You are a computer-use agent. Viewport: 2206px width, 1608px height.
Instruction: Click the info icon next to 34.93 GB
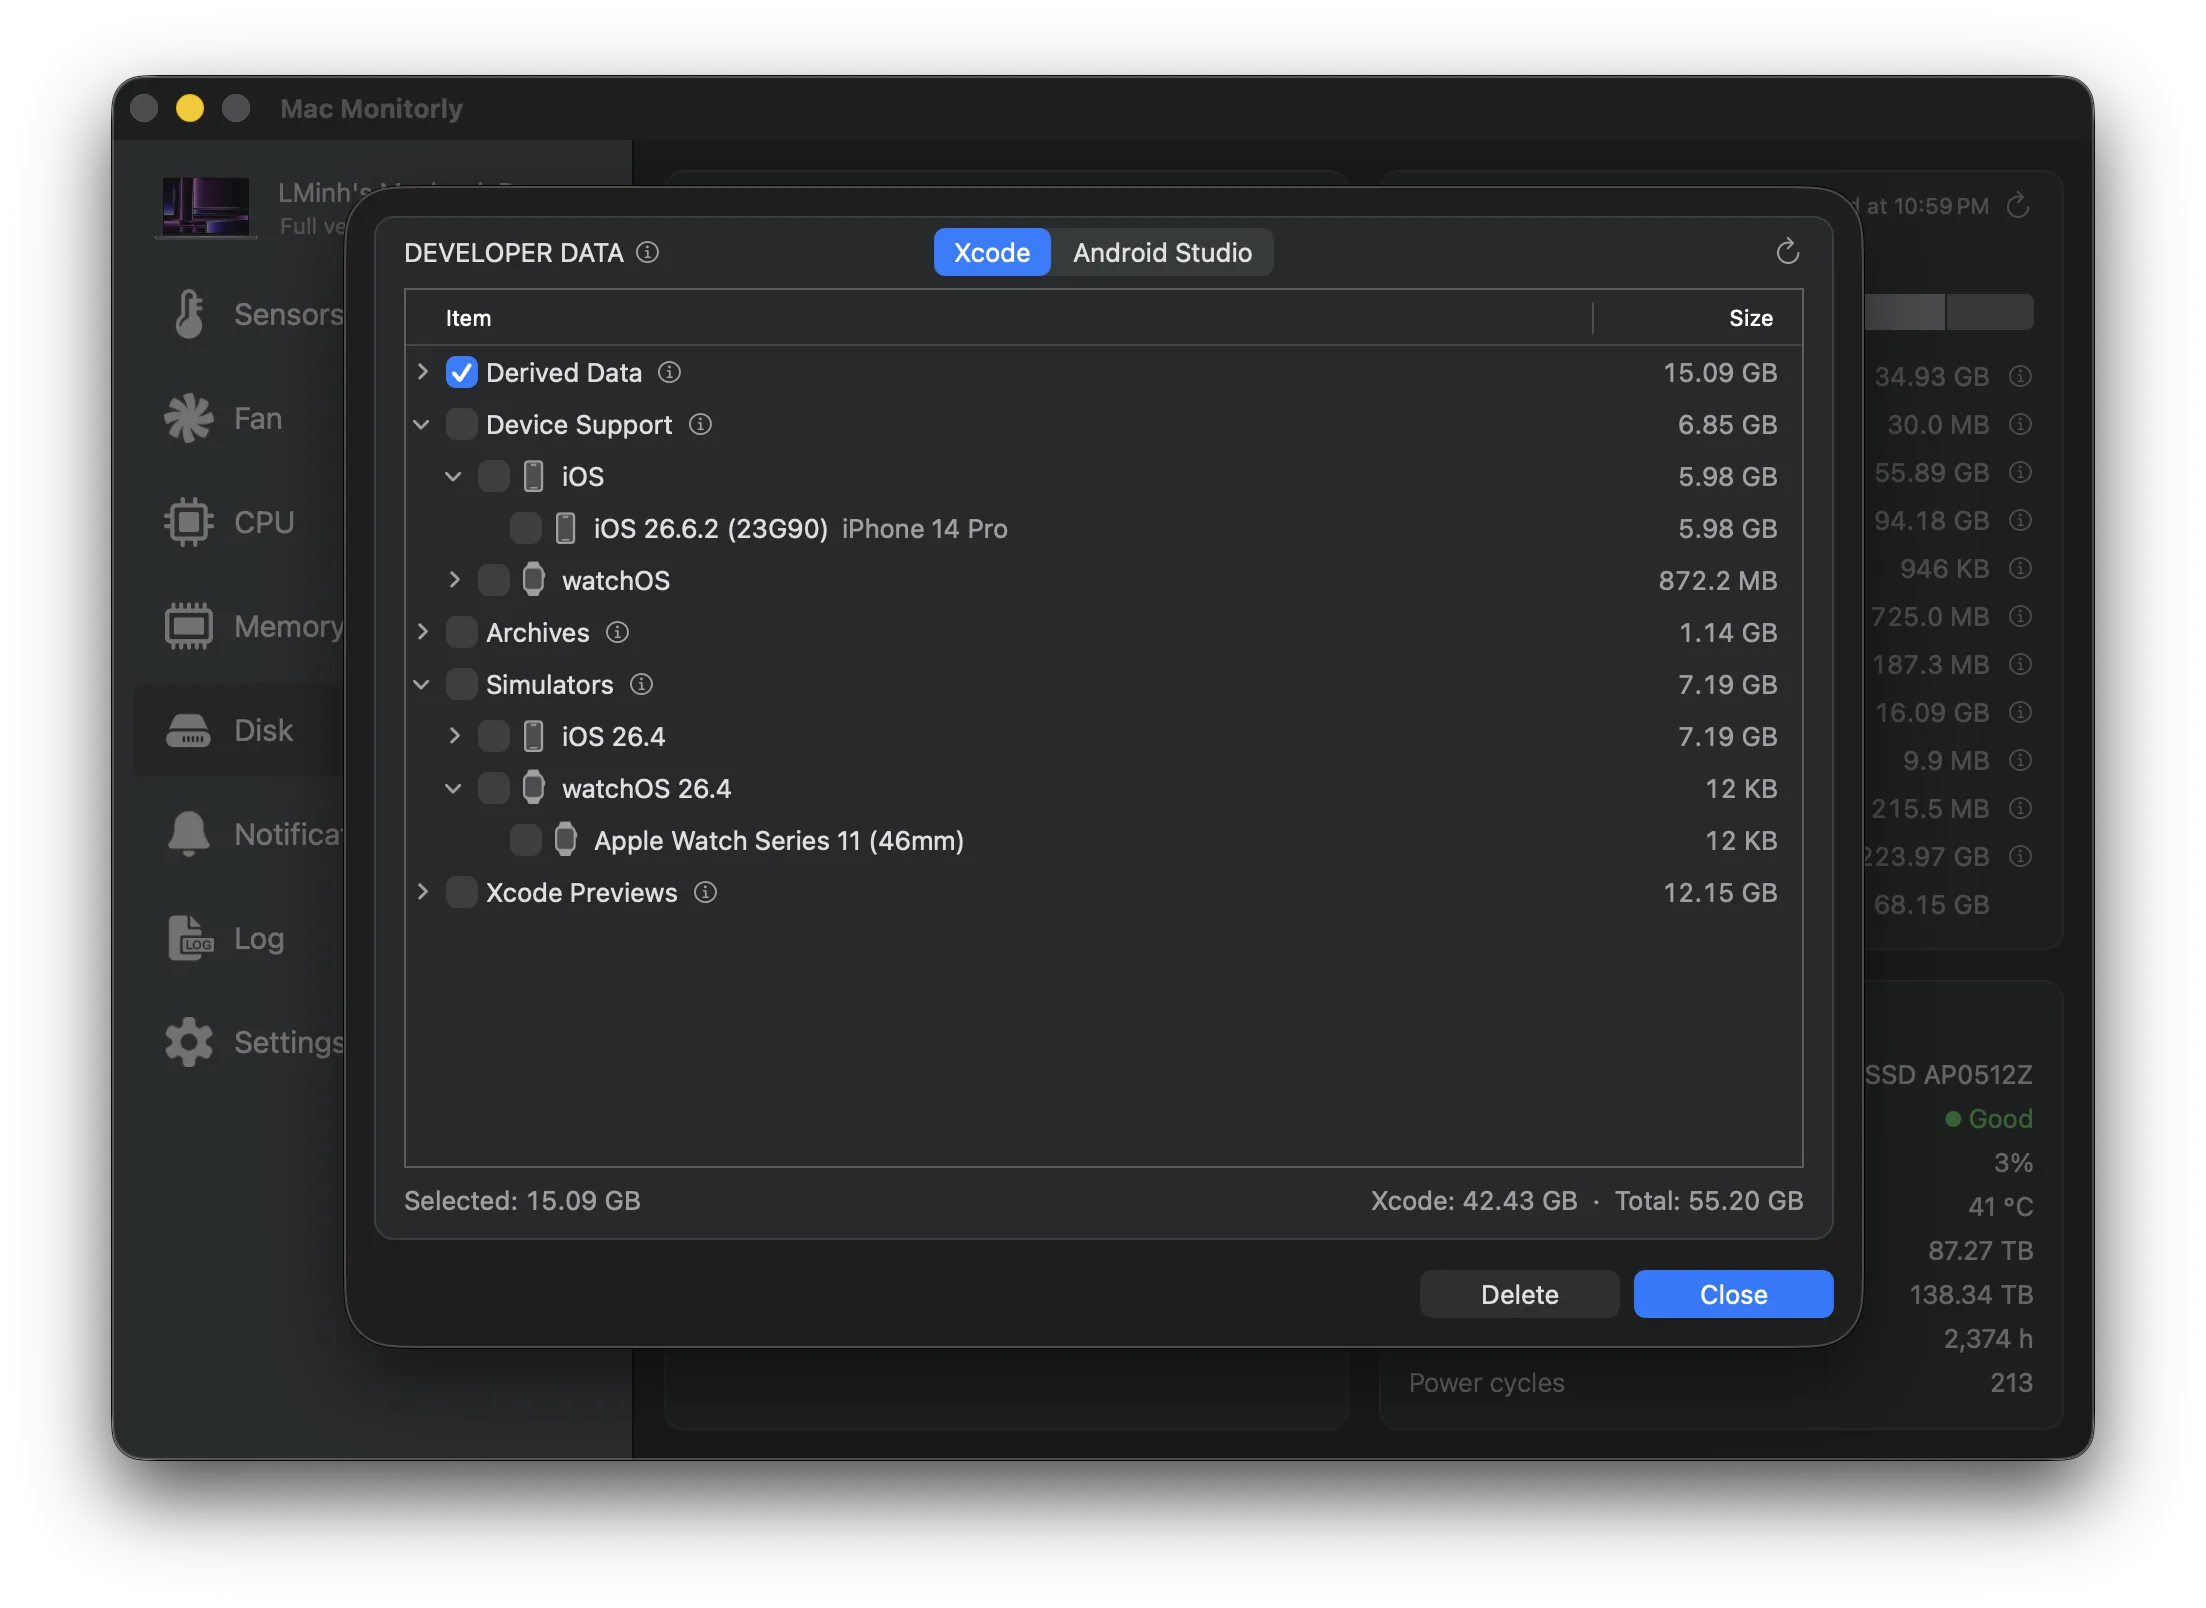[2020, 376]
